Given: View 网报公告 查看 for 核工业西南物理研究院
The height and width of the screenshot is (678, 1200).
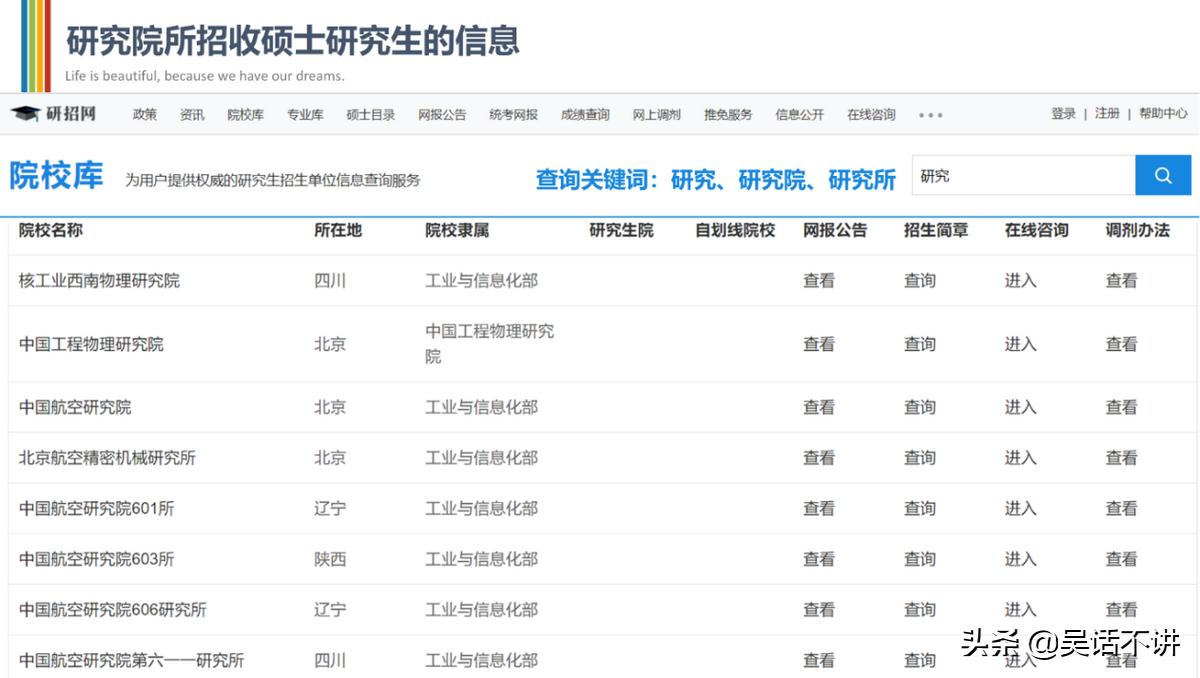Looking at the screenshot, I should pos(819,281).
